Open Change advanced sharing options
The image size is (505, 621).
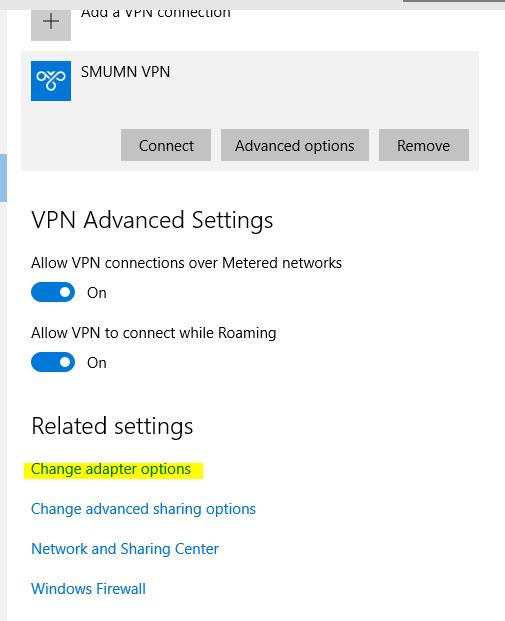[143, 509]
